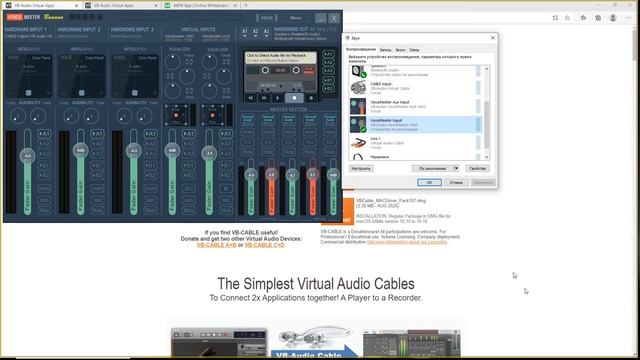Viewport: 640px width, 360px height.
Task: Mute Hardware Input 3 strip
Action: 150,210
